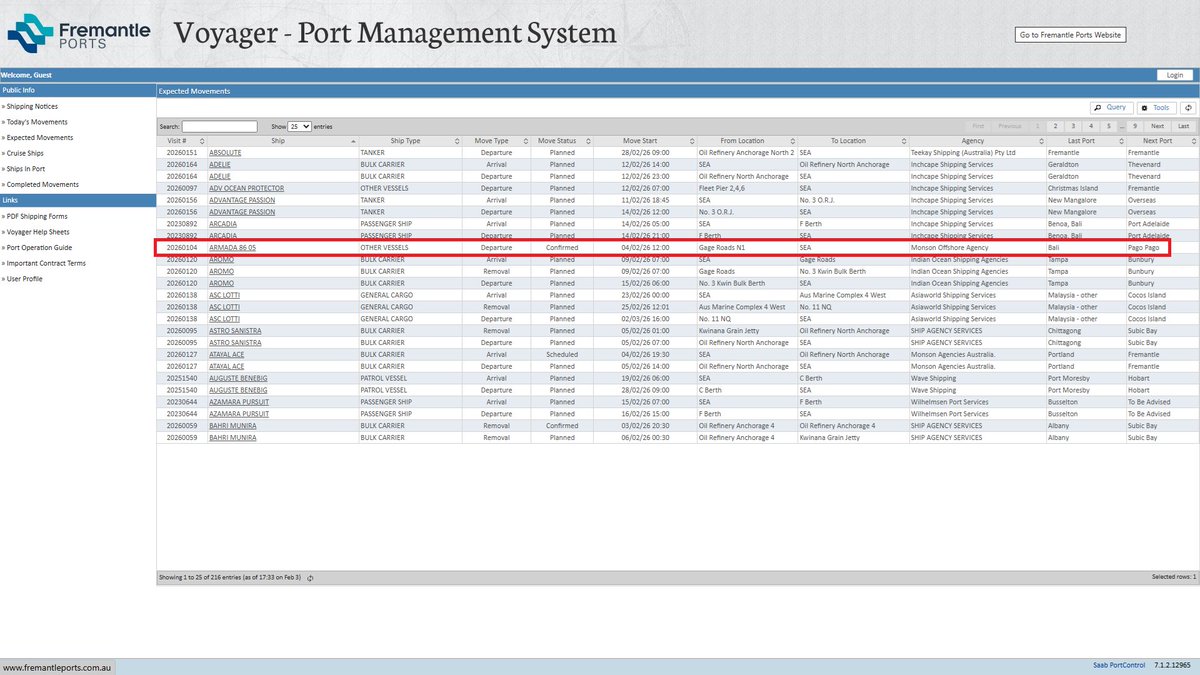This screenshot has height=675, width=1200.
Task: Click visit number 20260097
Action: (182, 188)
